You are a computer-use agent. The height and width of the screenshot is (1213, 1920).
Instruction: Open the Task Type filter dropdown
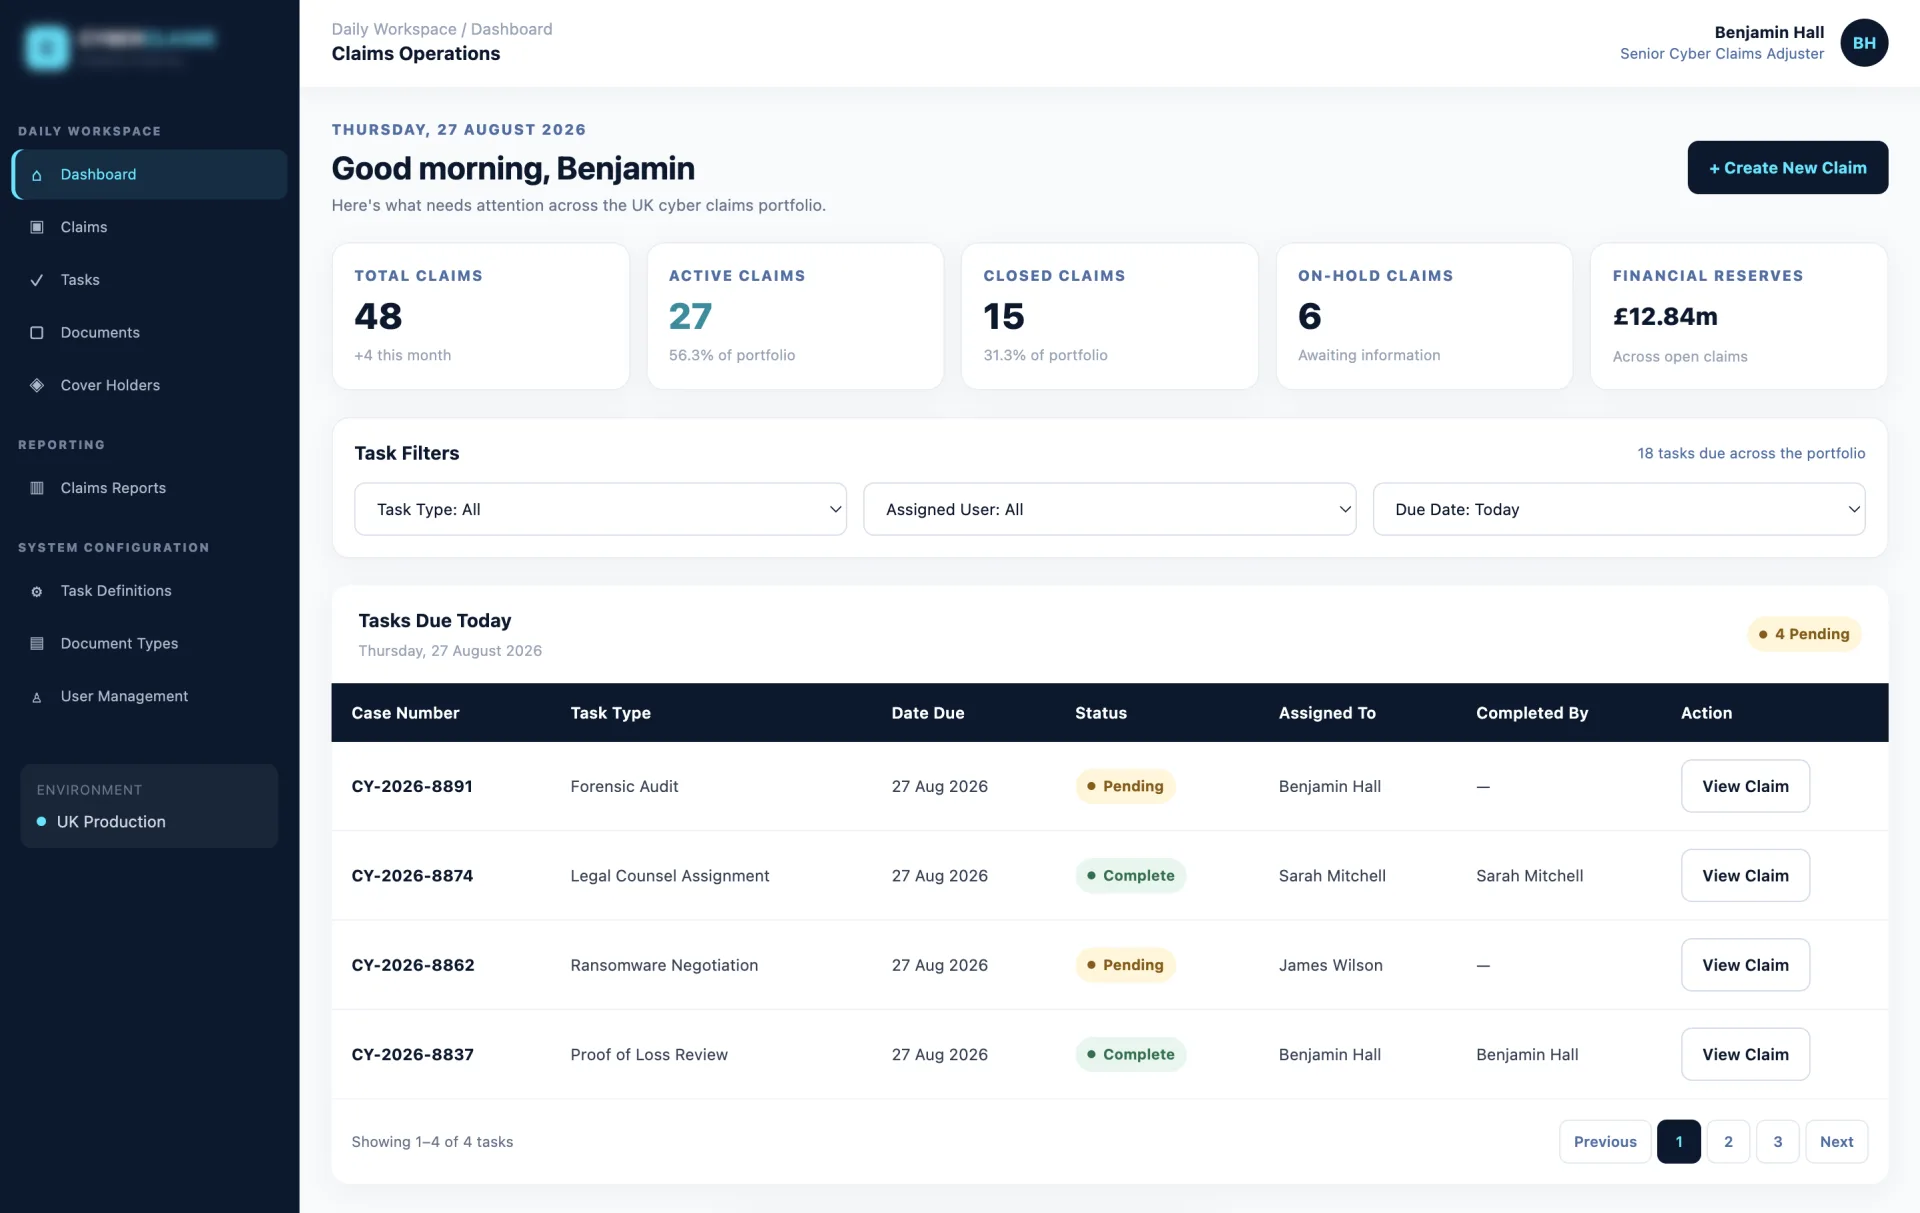pos(600,509)
